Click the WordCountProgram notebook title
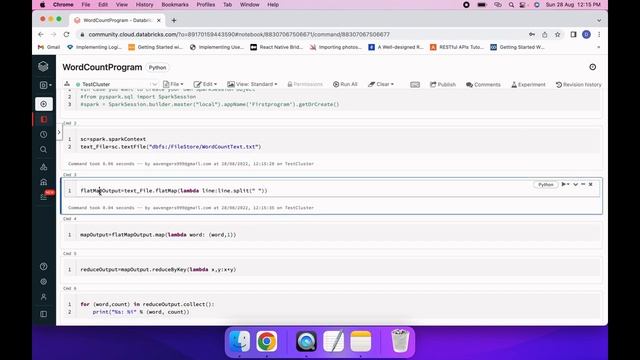The image size is (640, 360). (102, 67)
